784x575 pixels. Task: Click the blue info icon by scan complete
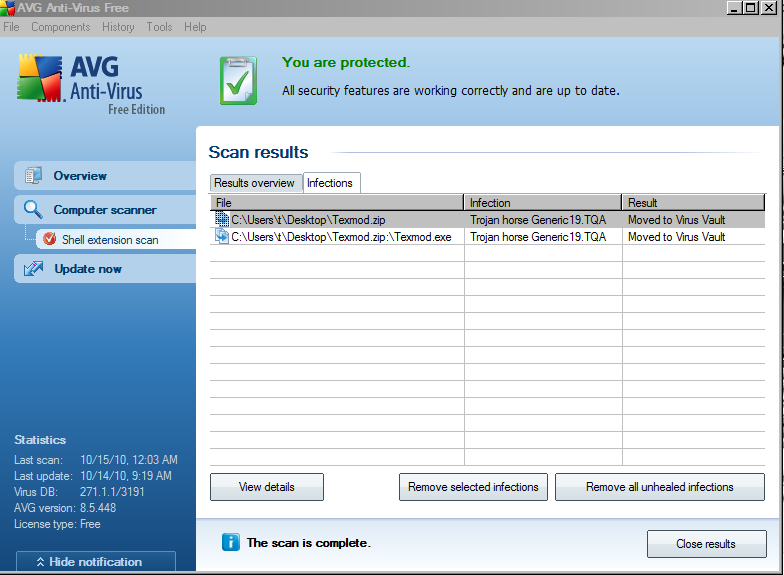[230, 542]
